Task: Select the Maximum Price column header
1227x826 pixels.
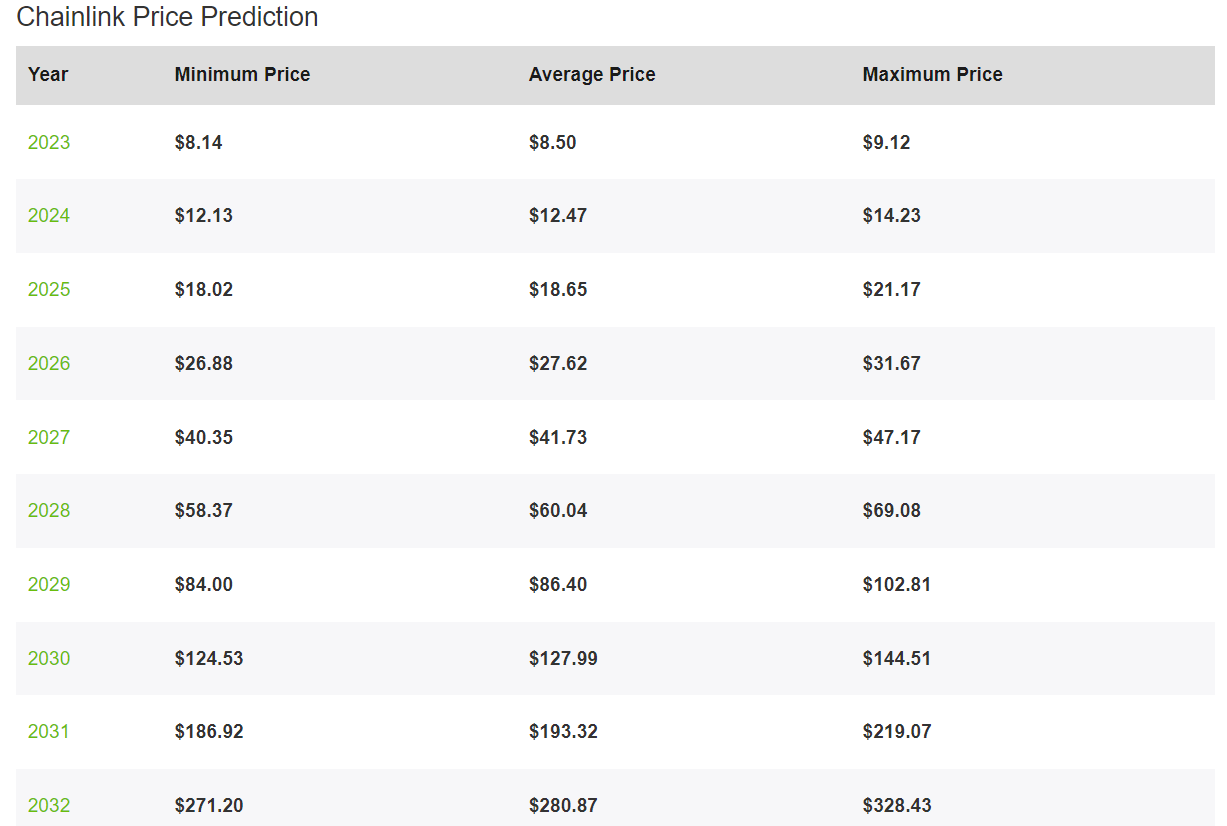Action: click(932, 75)
